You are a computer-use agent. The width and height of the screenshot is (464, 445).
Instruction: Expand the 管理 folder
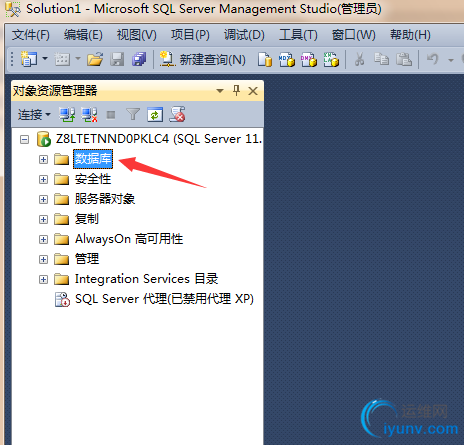point(43,259)
